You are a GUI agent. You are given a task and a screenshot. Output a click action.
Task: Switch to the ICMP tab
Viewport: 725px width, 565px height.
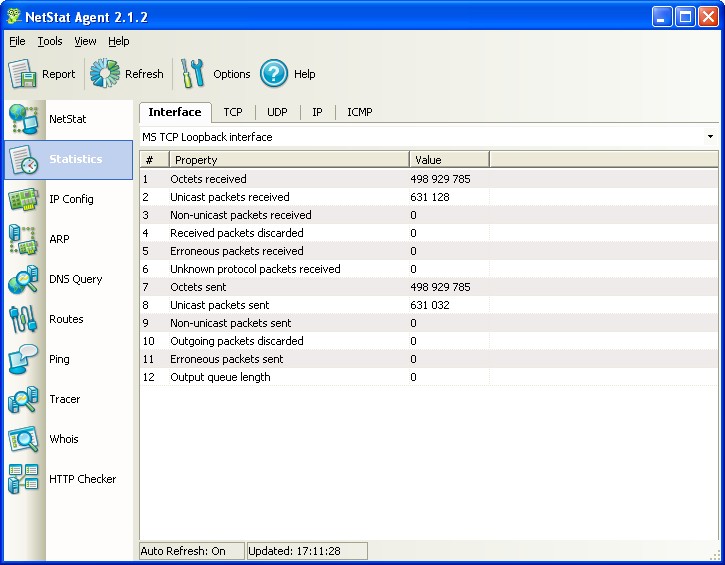[360, 112]
